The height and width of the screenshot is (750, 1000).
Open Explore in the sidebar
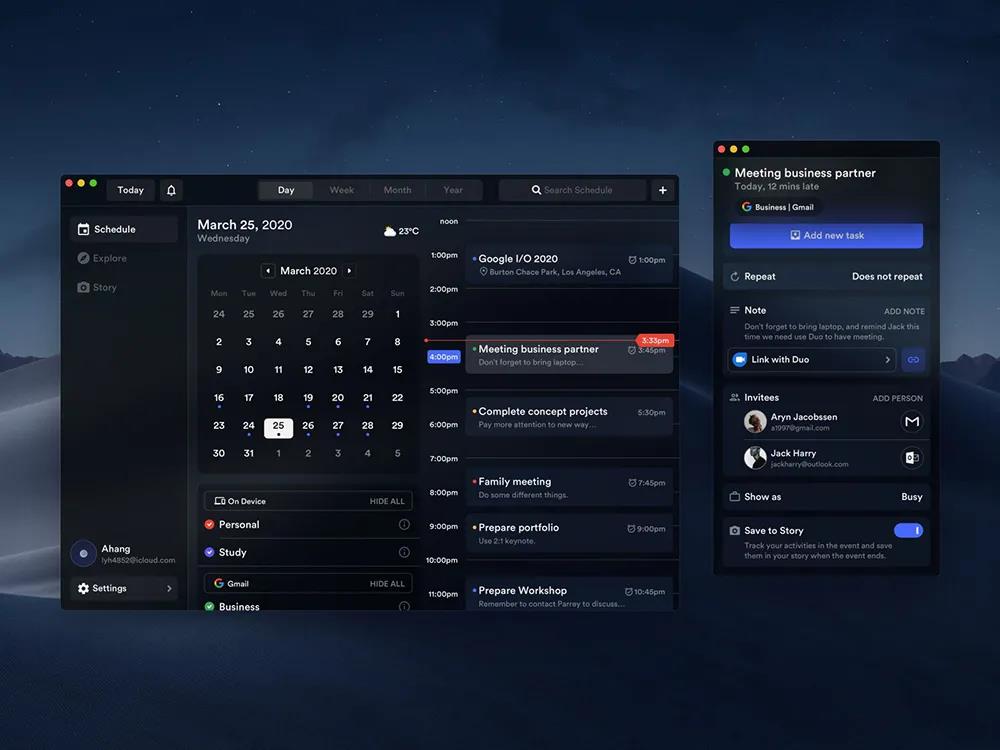102,258
